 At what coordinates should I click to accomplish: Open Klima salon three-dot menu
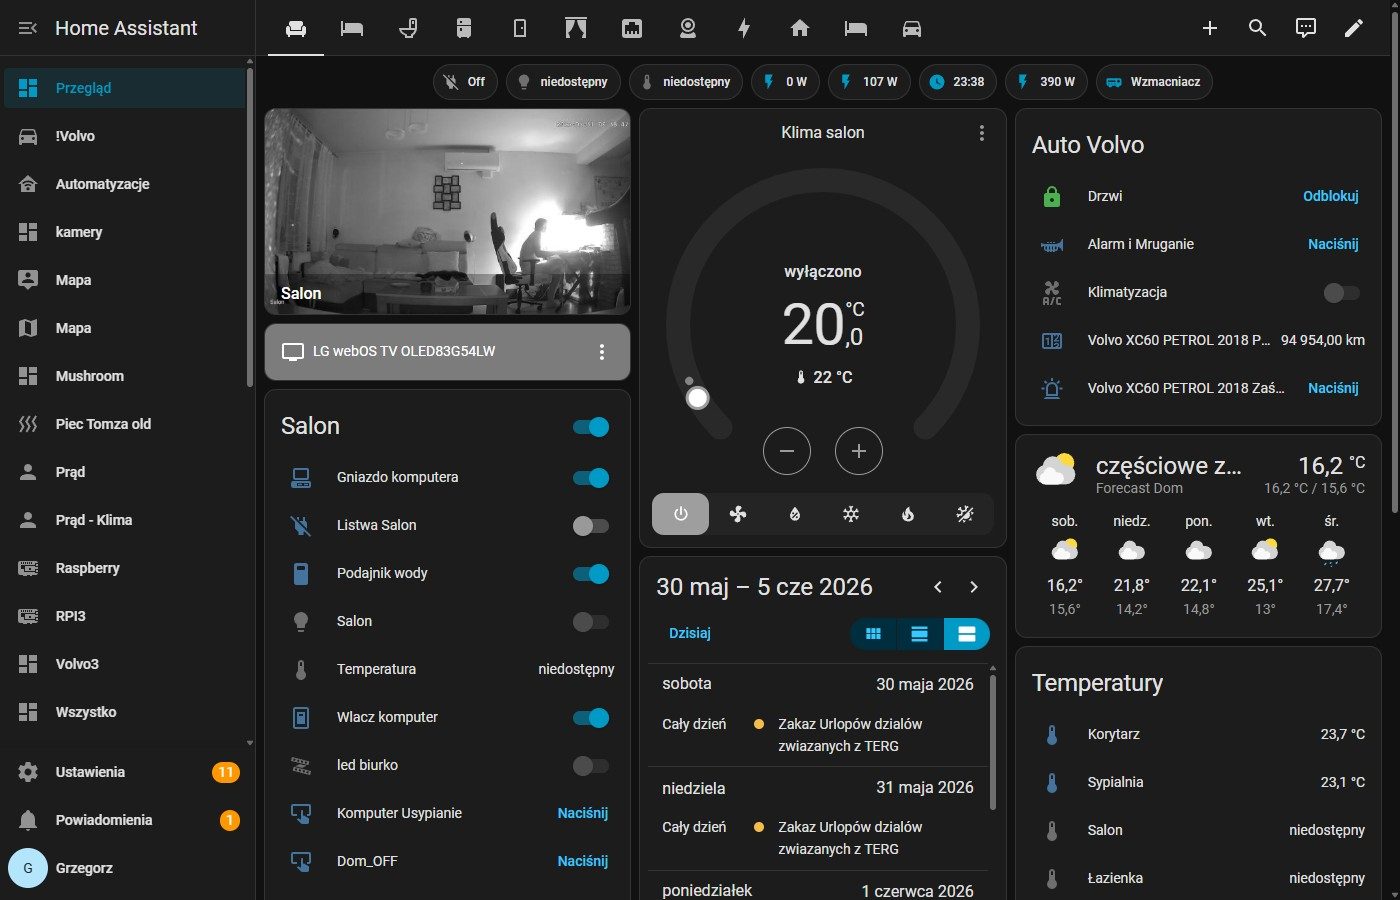coord(982,133)
